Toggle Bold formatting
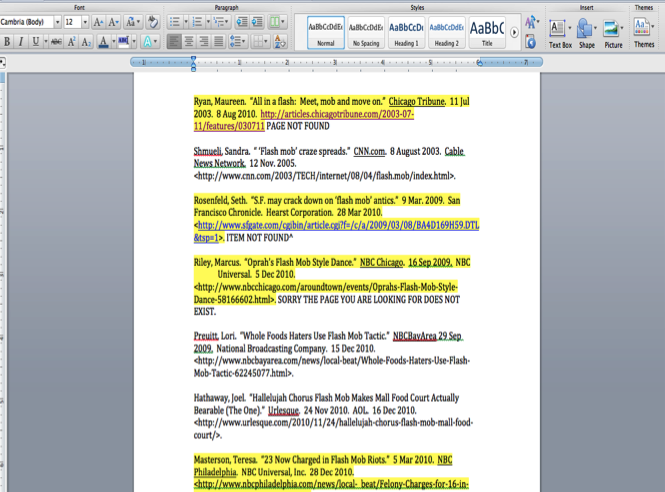 point(7,42)
